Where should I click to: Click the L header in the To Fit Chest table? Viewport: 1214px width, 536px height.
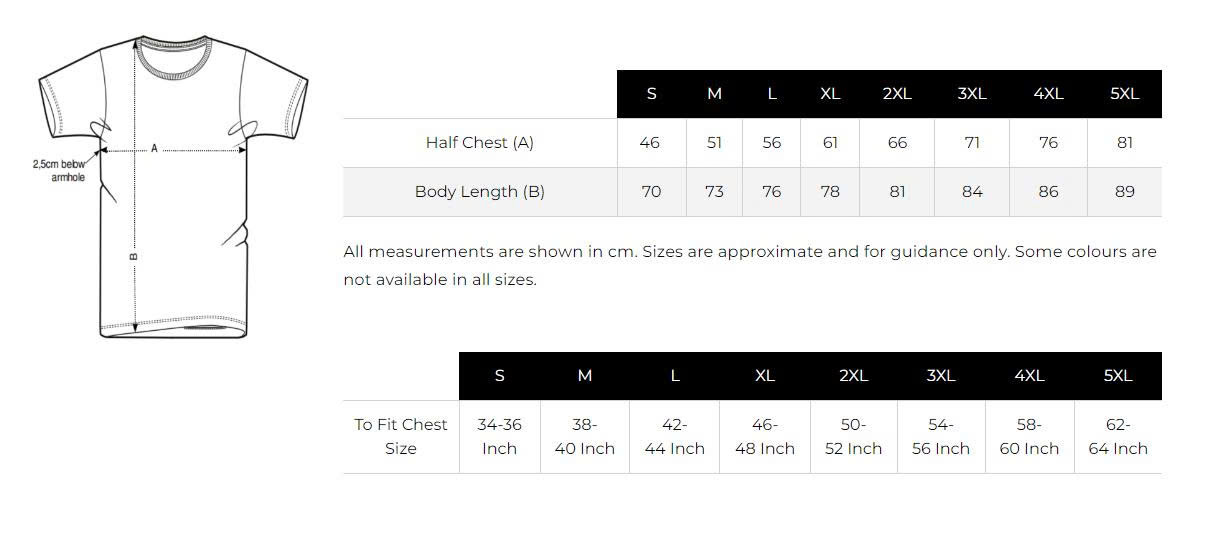[674, 376]
